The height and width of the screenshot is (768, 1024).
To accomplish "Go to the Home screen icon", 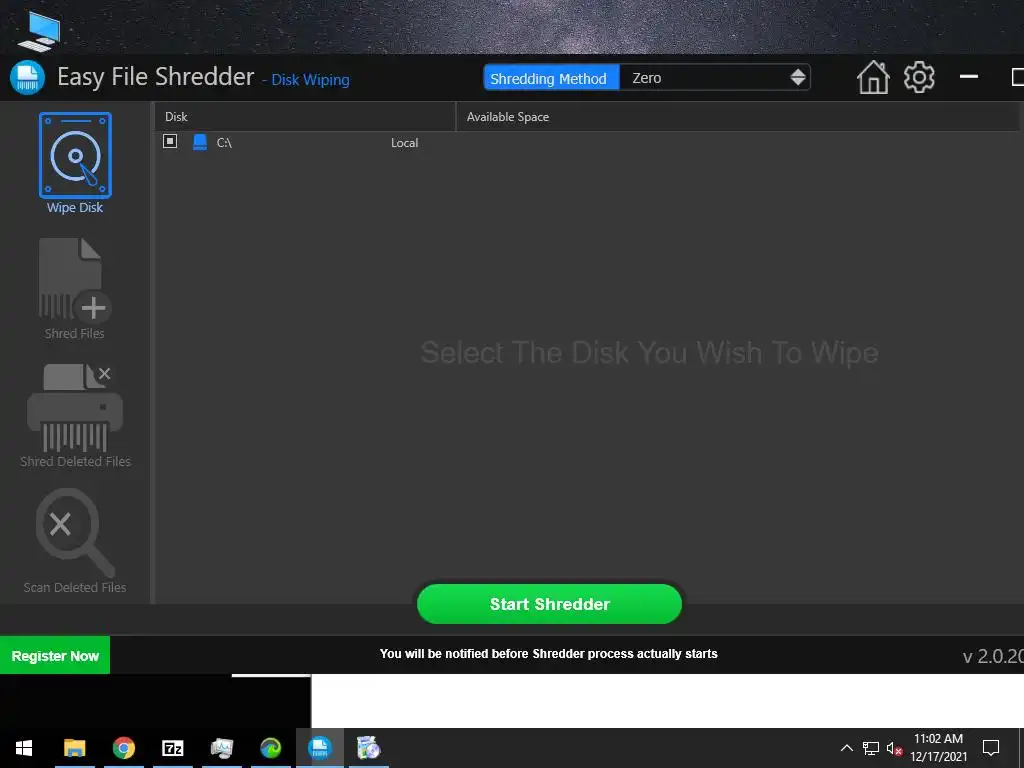I will (873, 78).
